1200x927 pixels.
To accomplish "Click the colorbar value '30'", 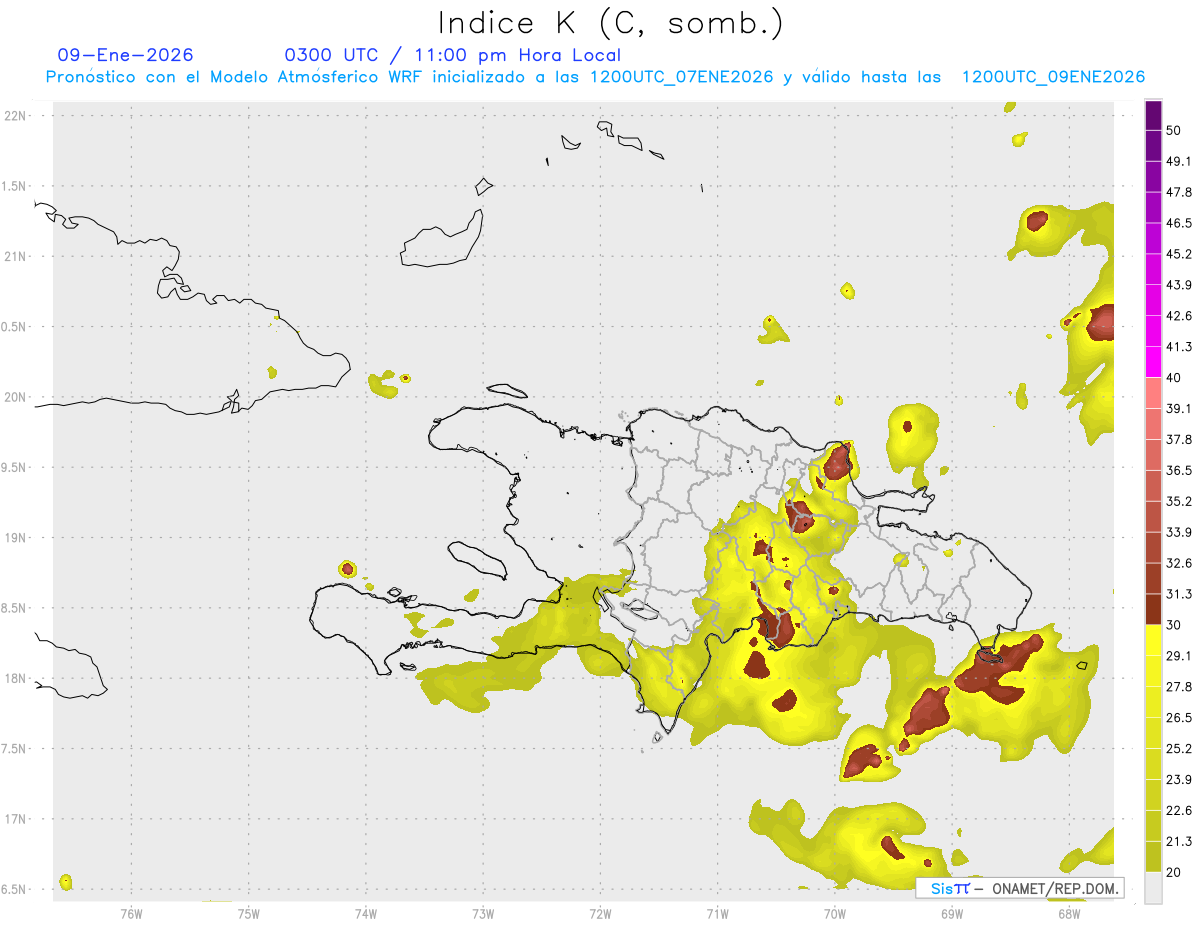I will tap(1174, 625).
